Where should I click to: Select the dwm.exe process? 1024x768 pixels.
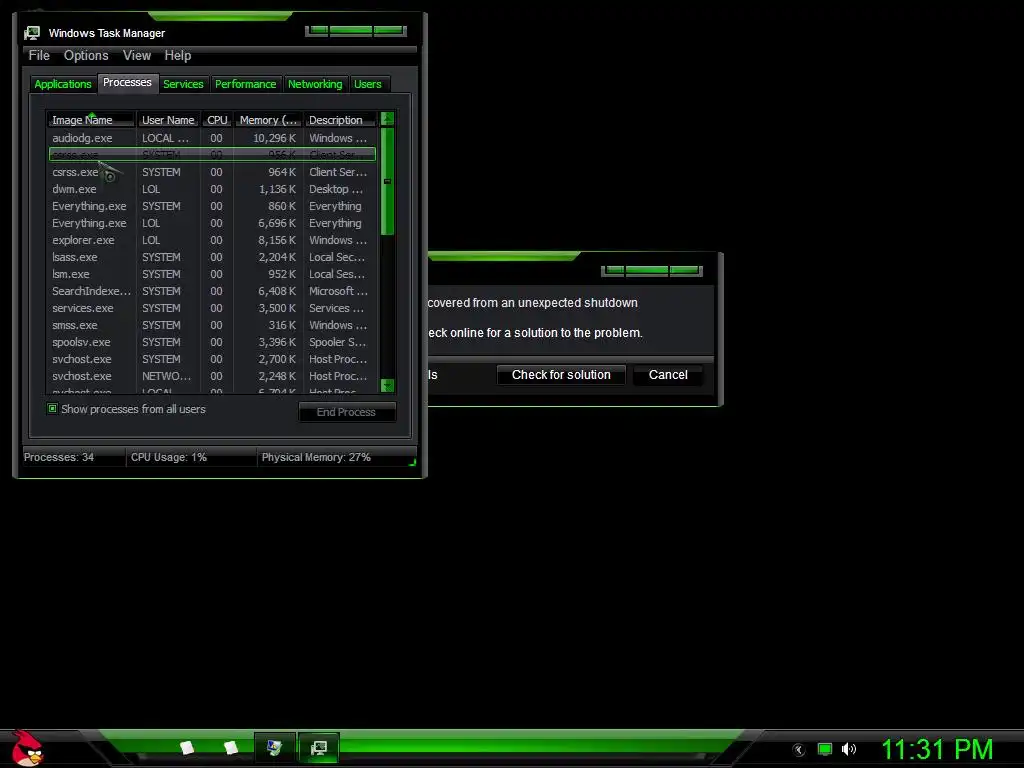(212, 189)
